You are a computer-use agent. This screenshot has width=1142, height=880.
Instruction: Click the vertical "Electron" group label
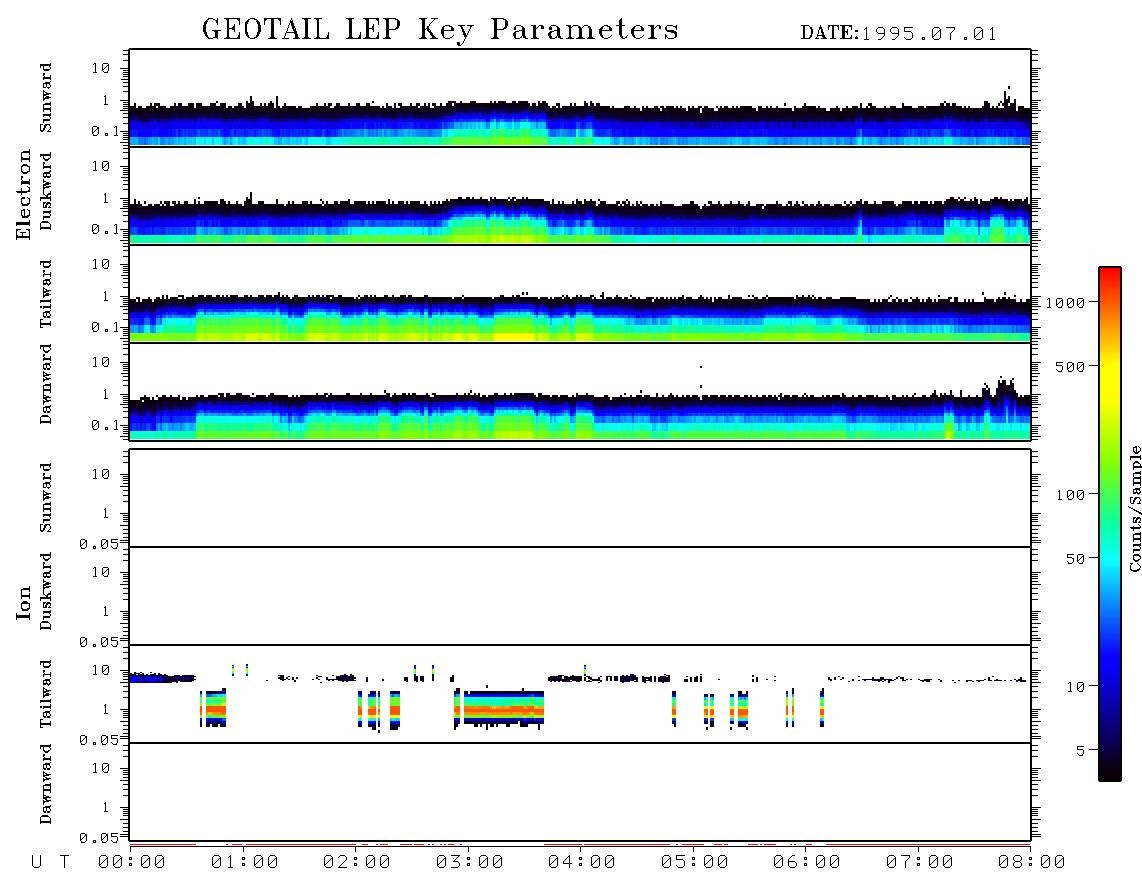tap(23, 195)
